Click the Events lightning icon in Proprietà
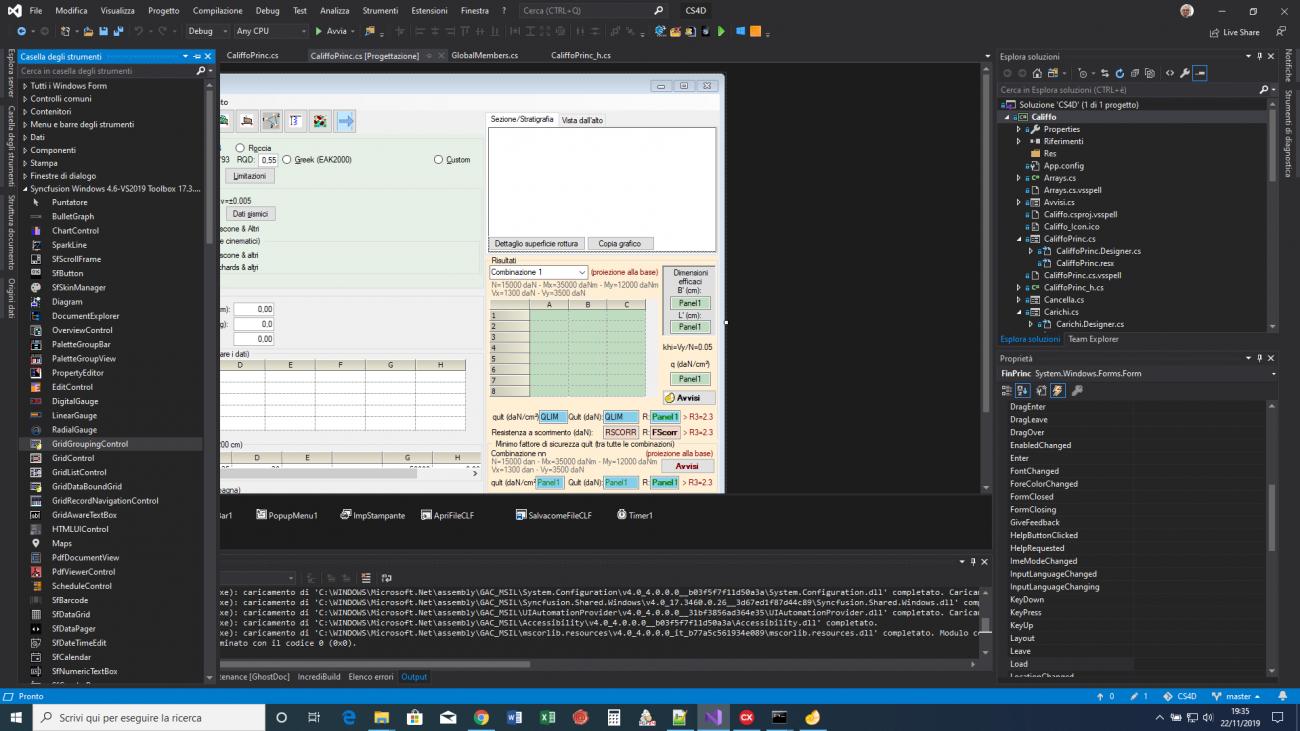 point(1058,390)
